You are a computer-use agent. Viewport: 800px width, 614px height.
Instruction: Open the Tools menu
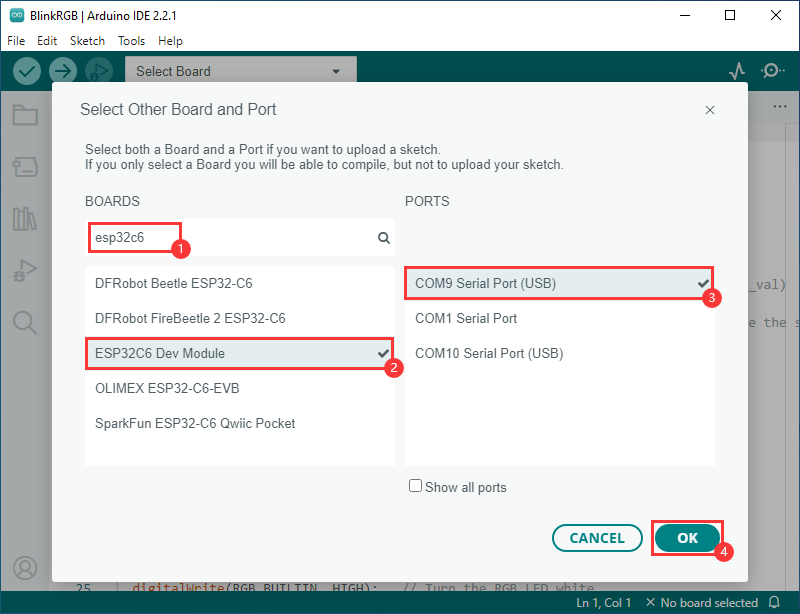[132, 41]
